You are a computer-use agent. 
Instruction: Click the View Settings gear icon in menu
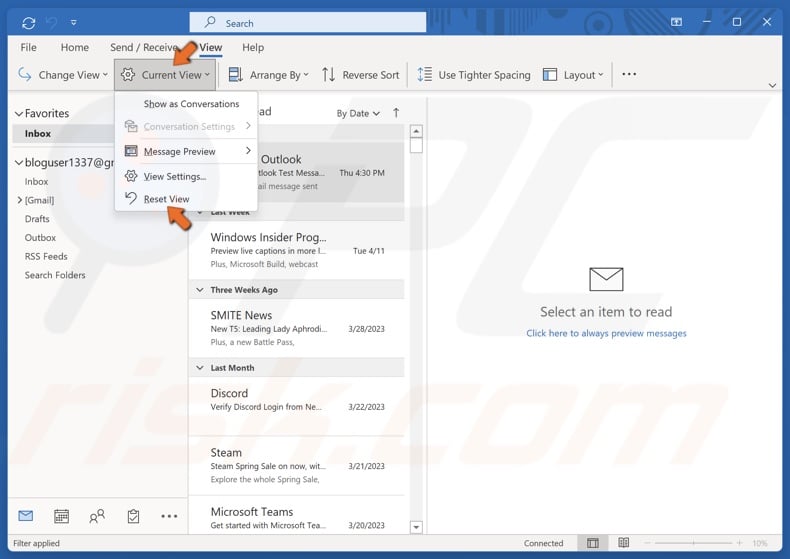131,176
